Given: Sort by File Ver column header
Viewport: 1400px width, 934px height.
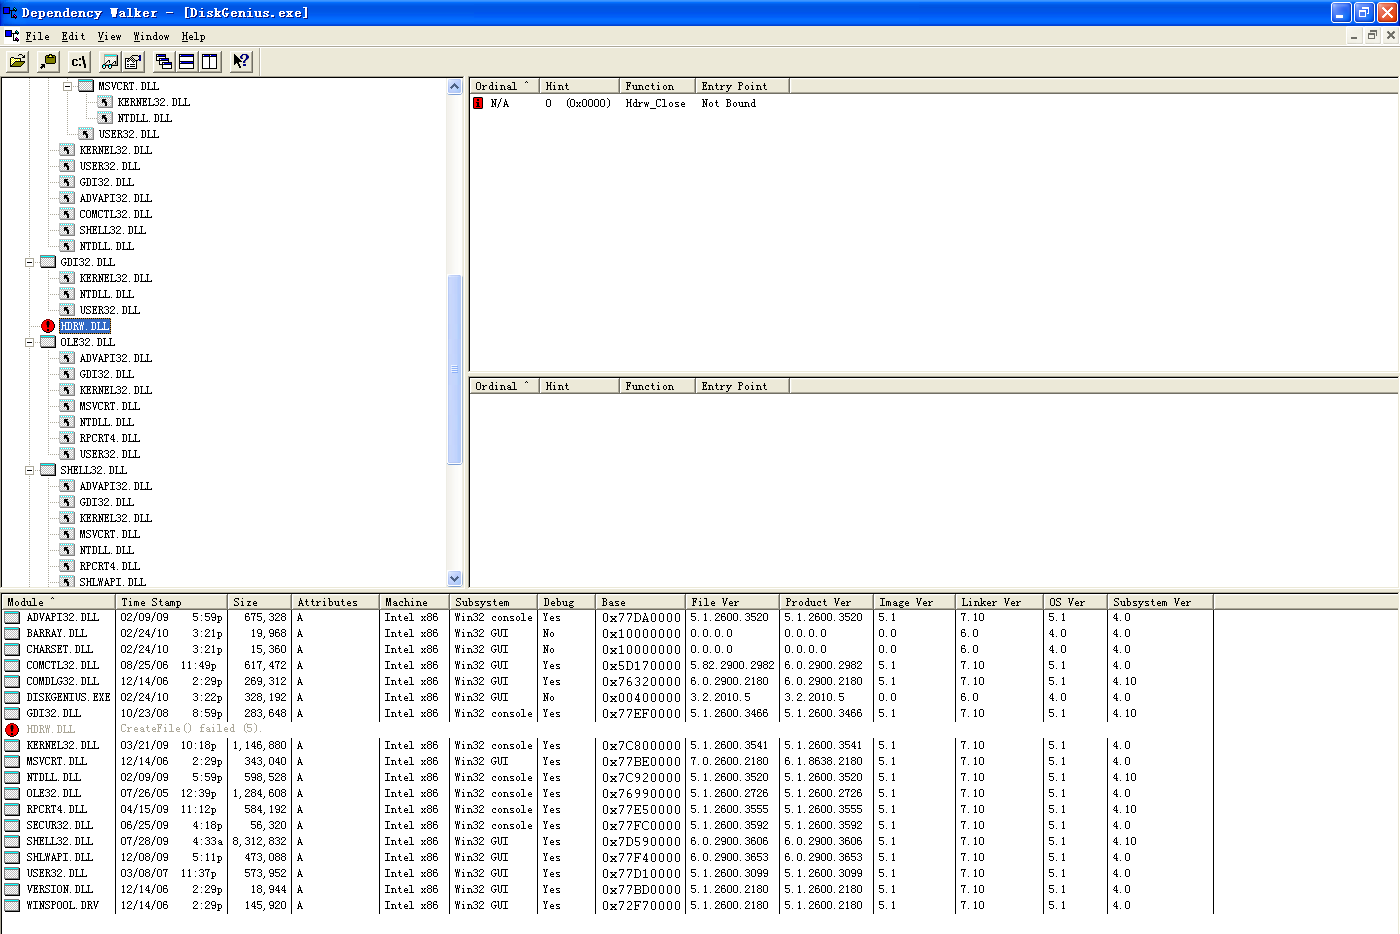Looking at the screenshot, I should click(x=732, y=602).
